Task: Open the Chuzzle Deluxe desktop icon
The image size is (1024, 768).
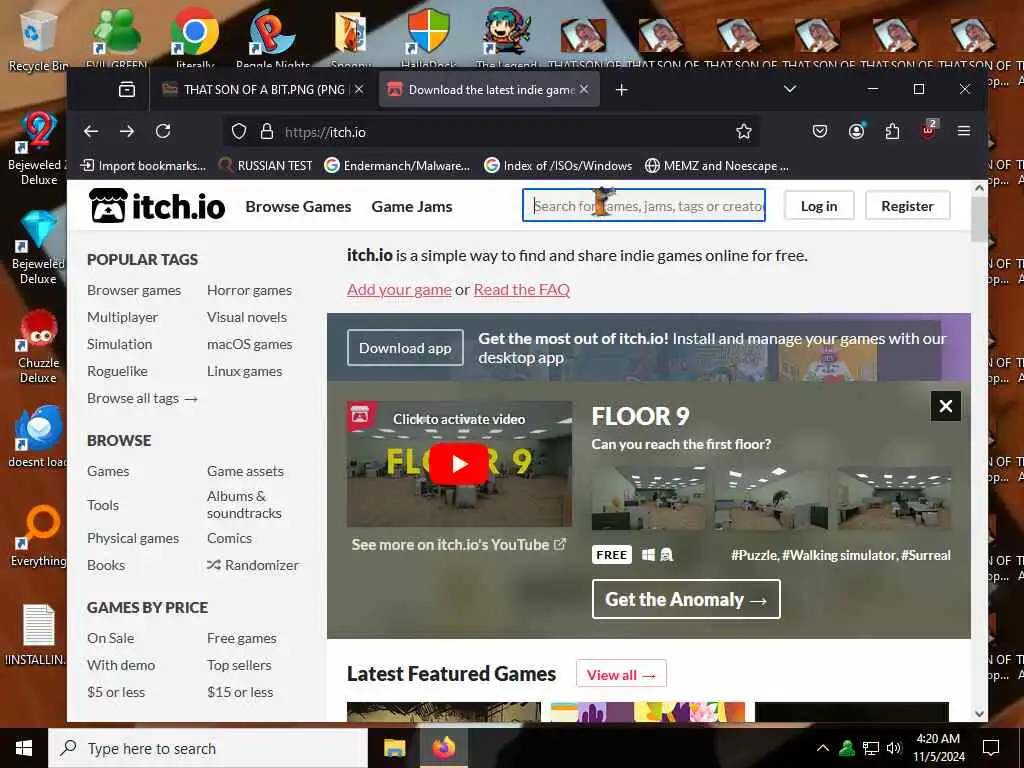Action: pyautogui.click(x=39, y=347)
